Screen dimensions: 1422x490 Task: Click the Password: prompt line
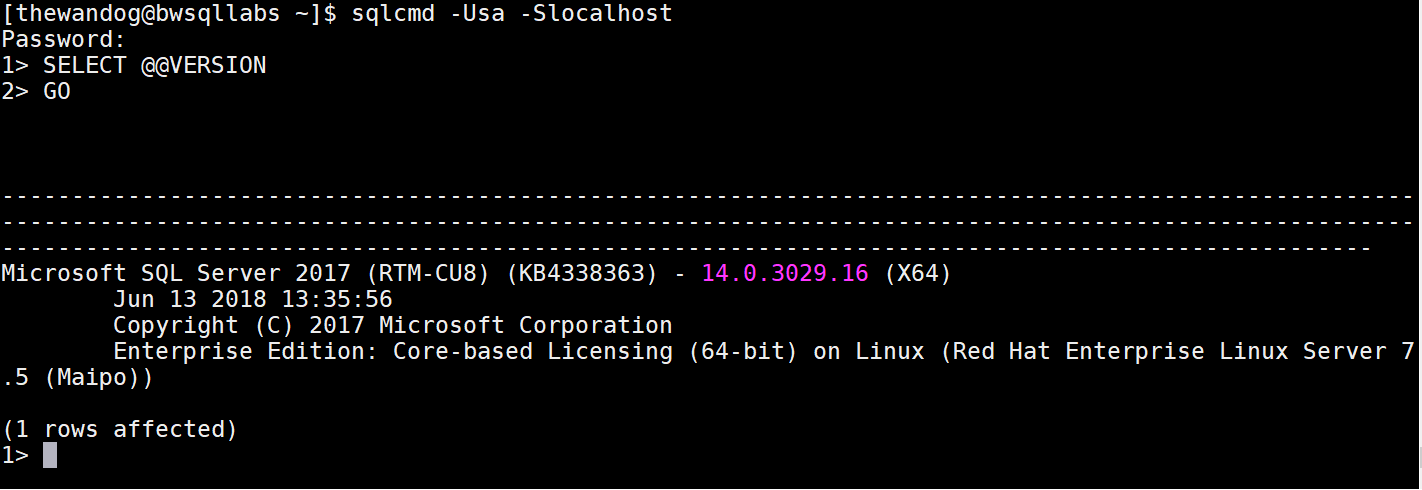[x=63, y=40]
